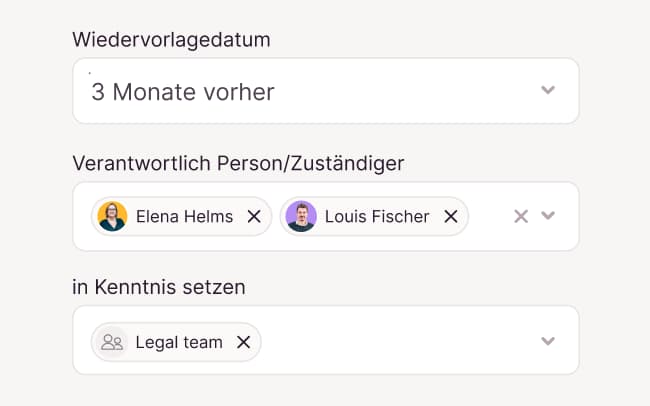This screenshot has height=406, width=650.
Task: Remove Legal team from notify list
Action: [x=243, y=342]
